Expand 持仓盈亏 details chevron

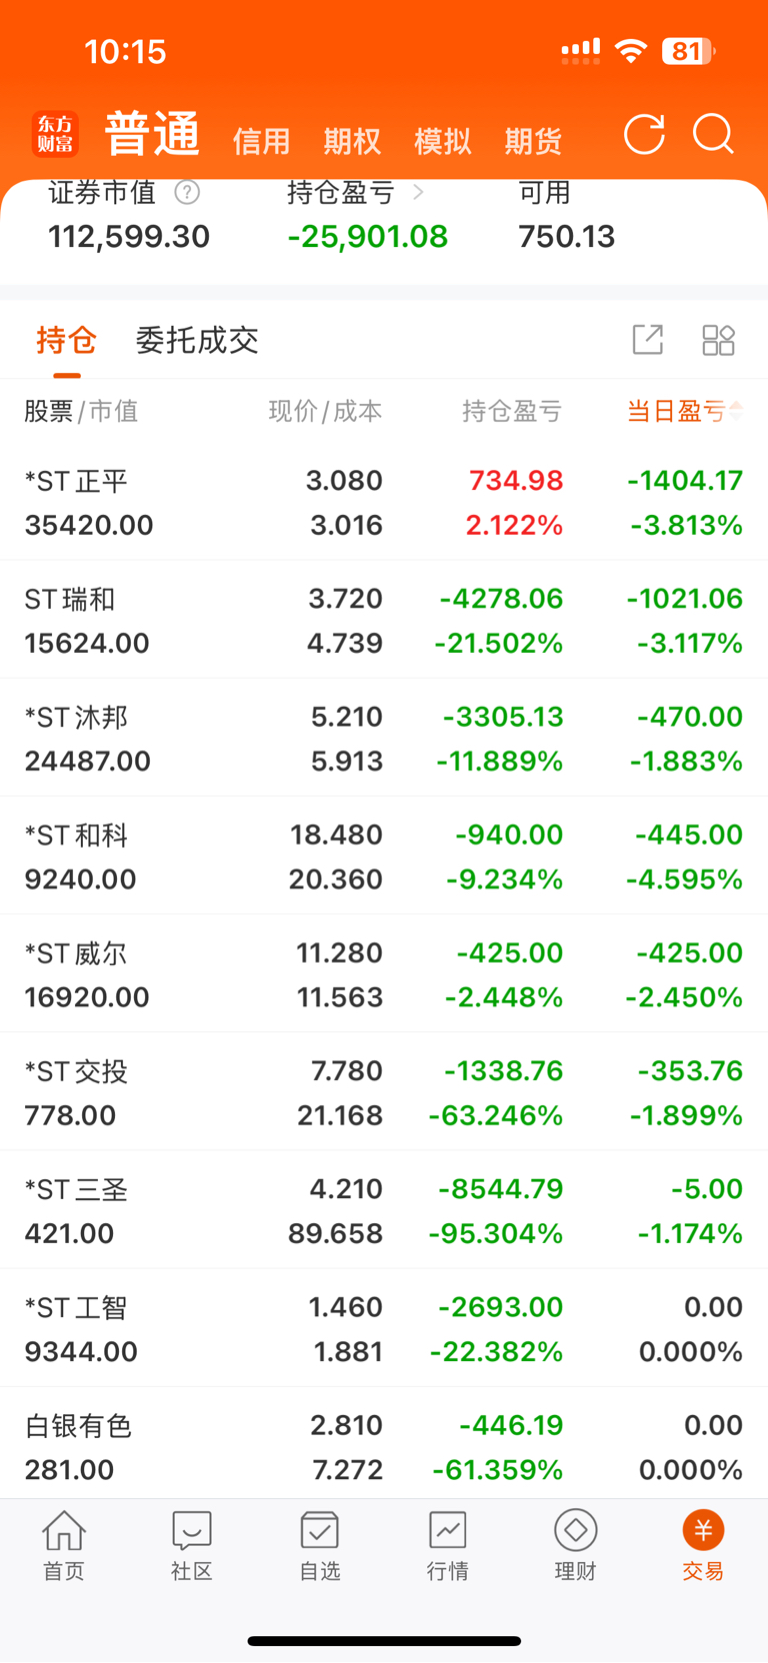point(418,191)
